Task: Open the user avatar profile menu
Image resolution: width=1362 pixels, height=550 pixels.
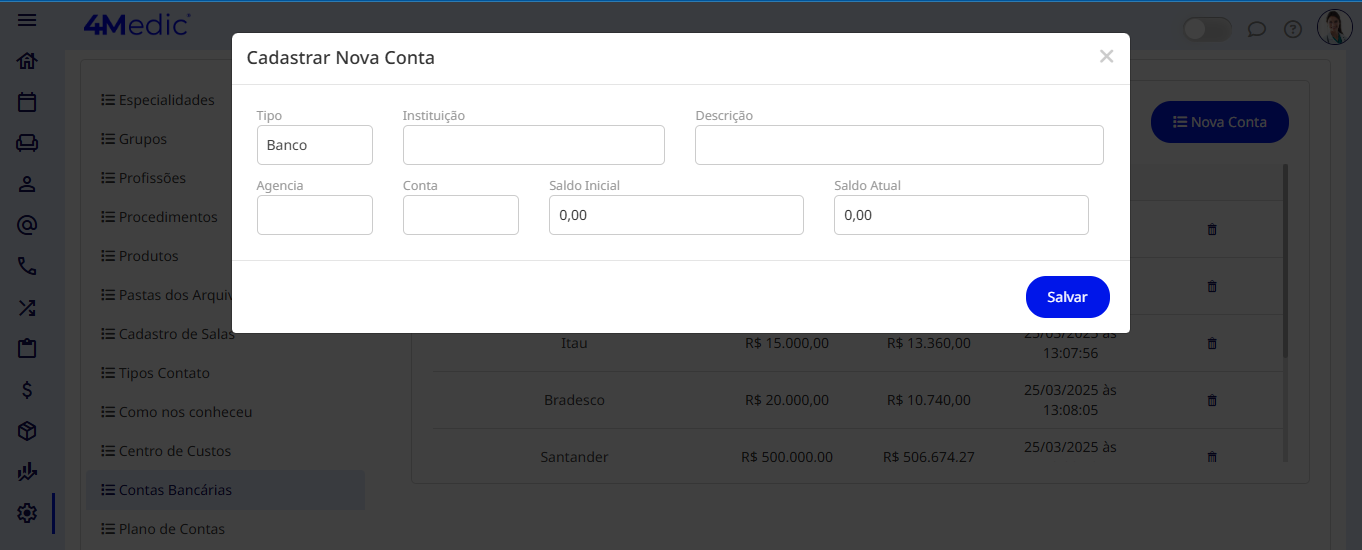Action: (x=1334, y=28)
